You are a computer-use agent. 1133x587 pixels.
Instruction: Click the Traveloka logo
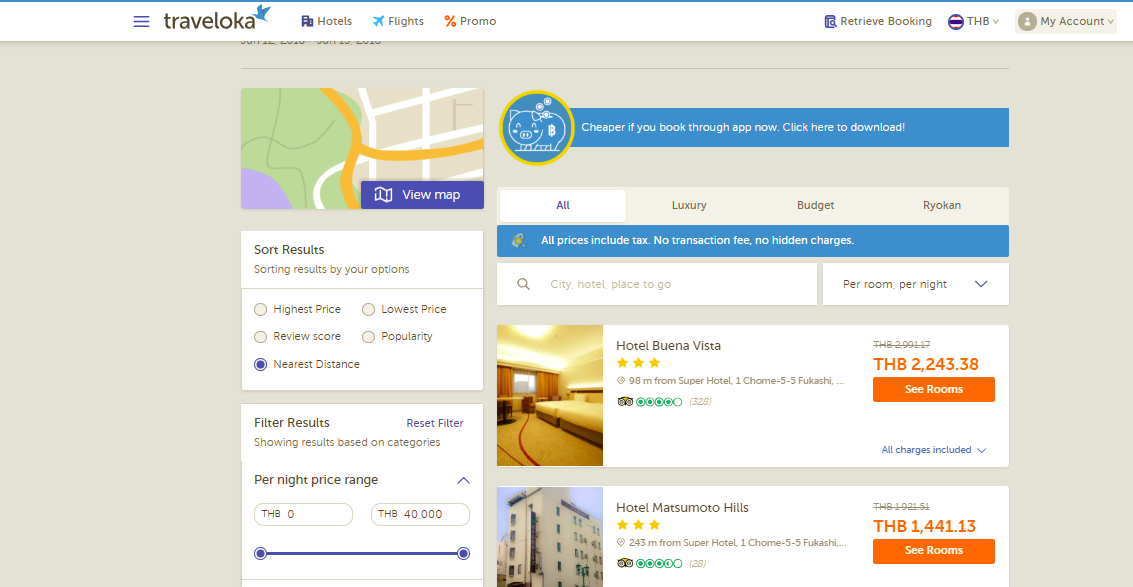[217, 19]
